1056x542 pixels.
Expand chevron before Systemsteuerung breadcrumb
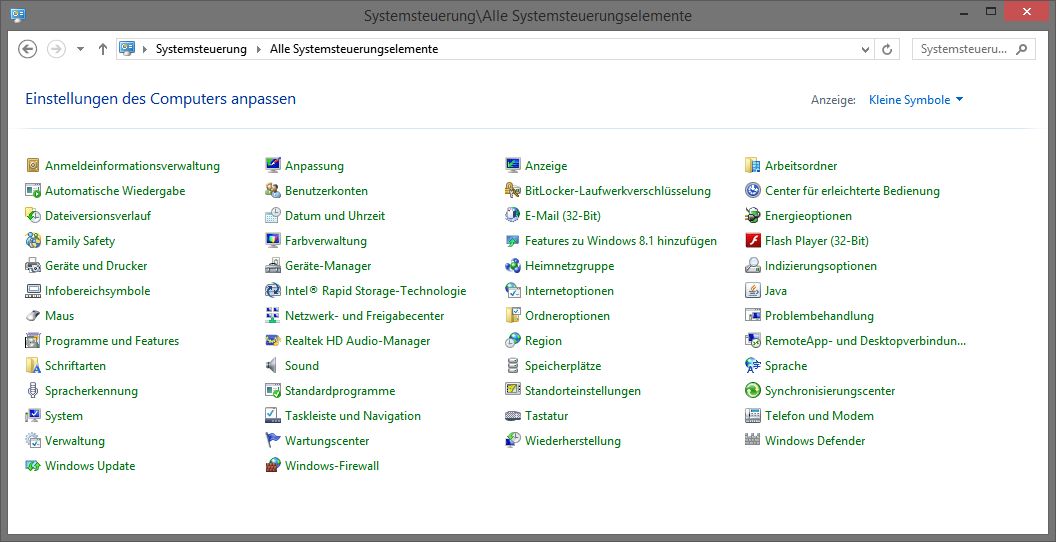(x=145, y=49)
